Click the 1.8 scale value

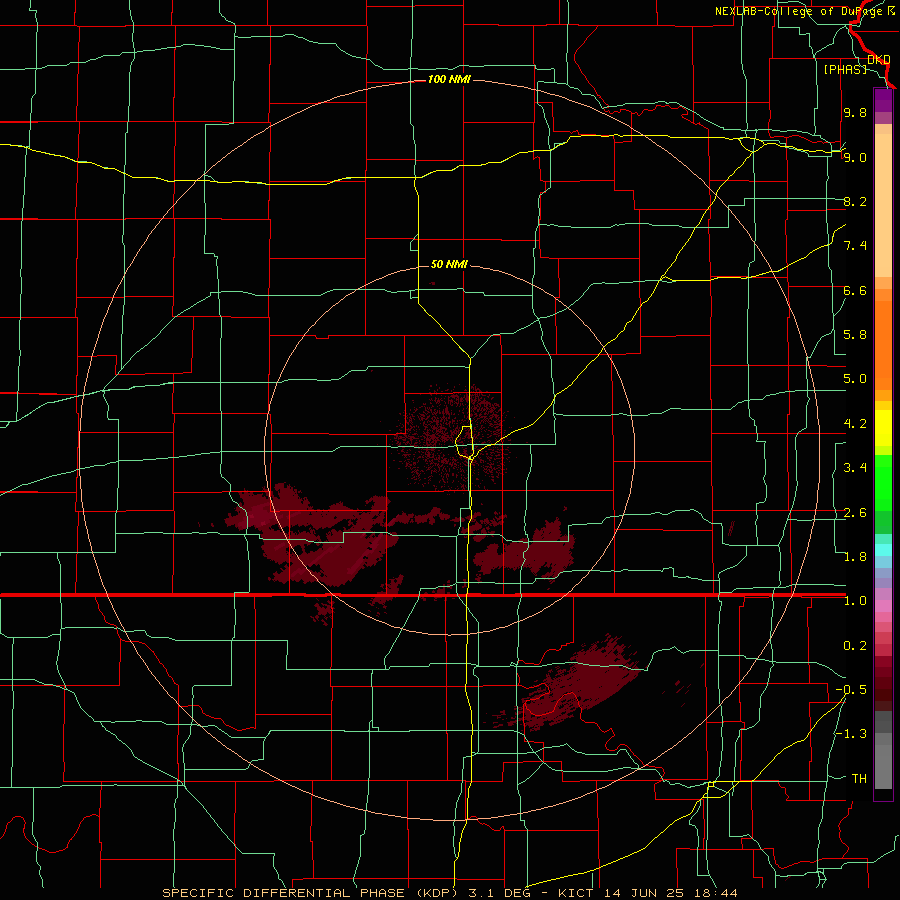pos(855,557)
